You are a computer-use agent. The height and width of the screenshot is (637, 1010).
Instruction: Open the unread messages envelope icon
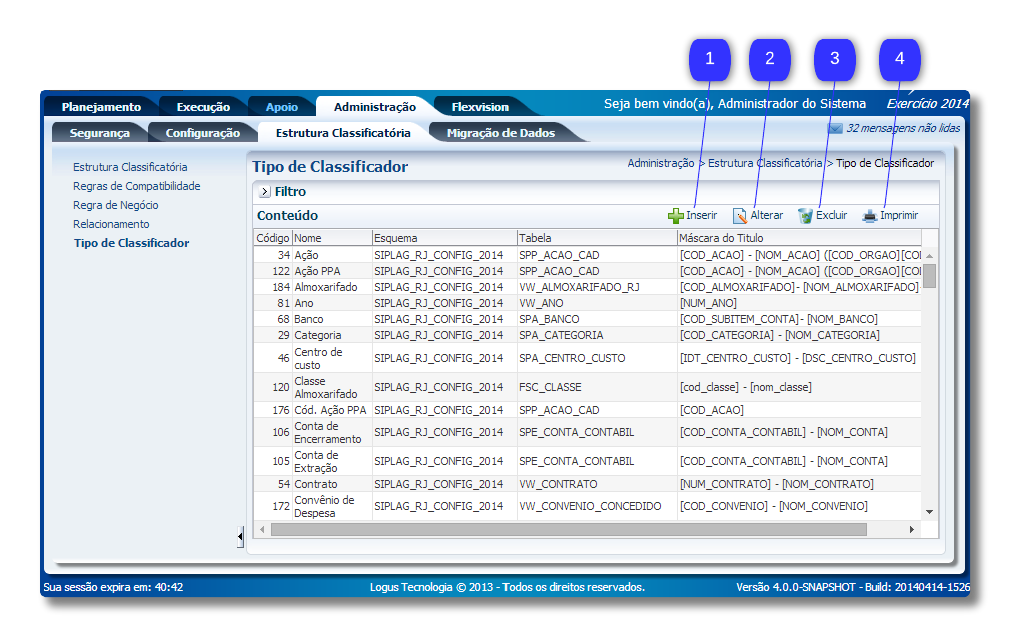click(835, 128)
